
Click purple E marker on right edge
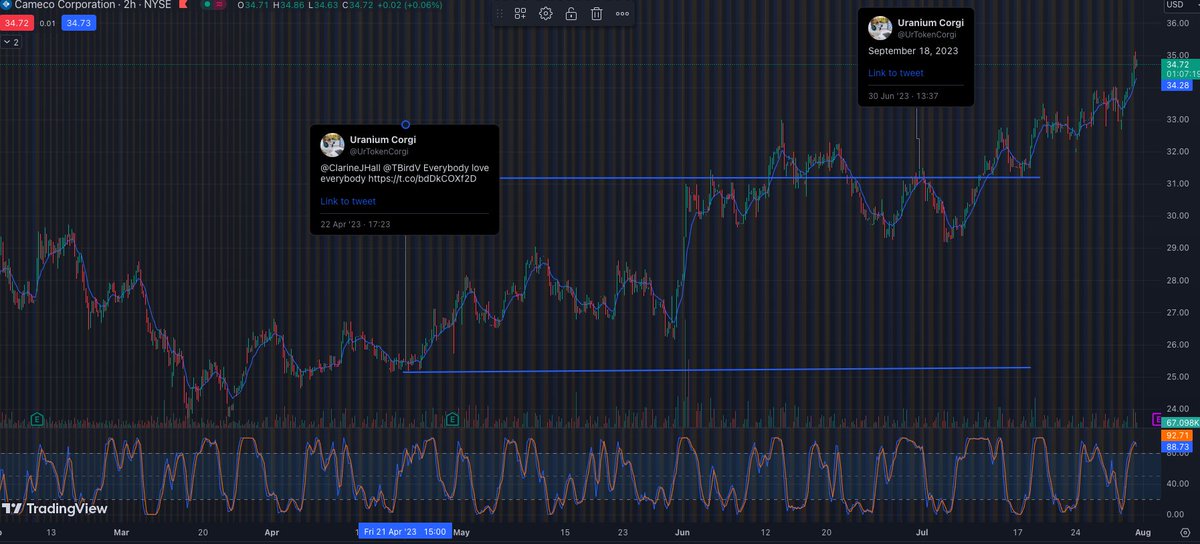point(1158,419)
